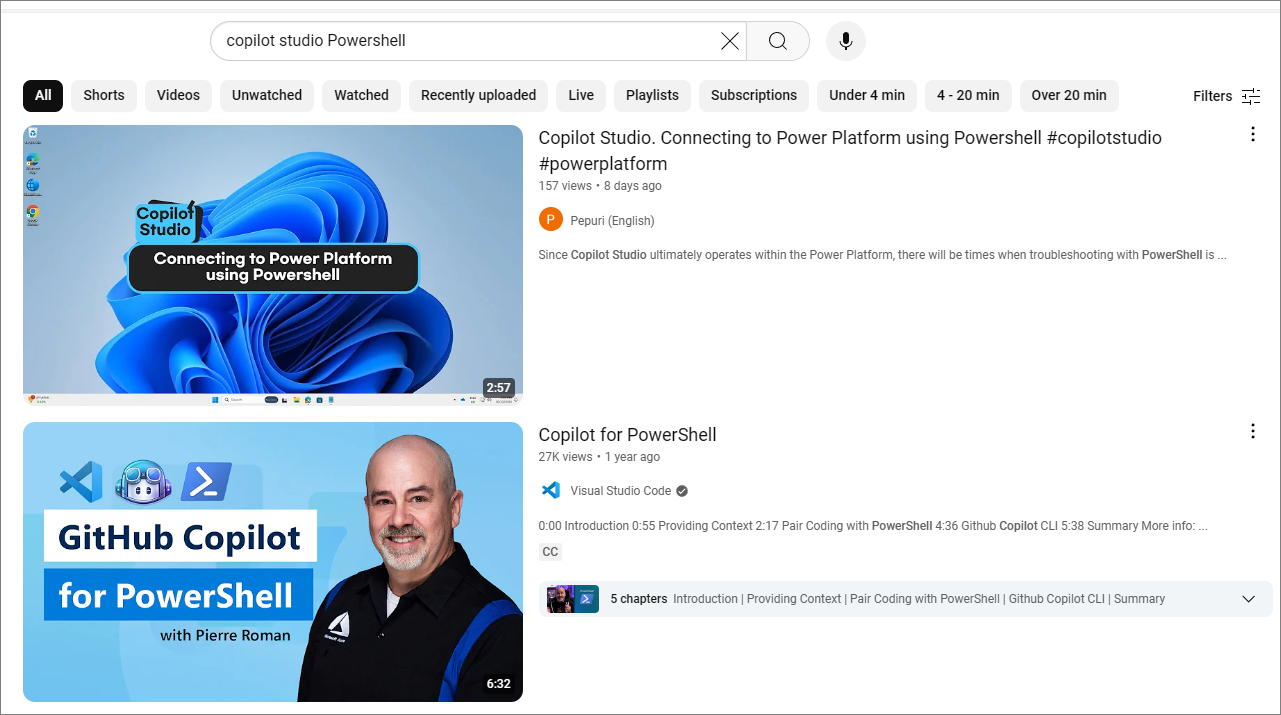Open Copilot Studio Power Platform video thumbnail
This screenshot has height=715, width=1281.
point(273,265)
